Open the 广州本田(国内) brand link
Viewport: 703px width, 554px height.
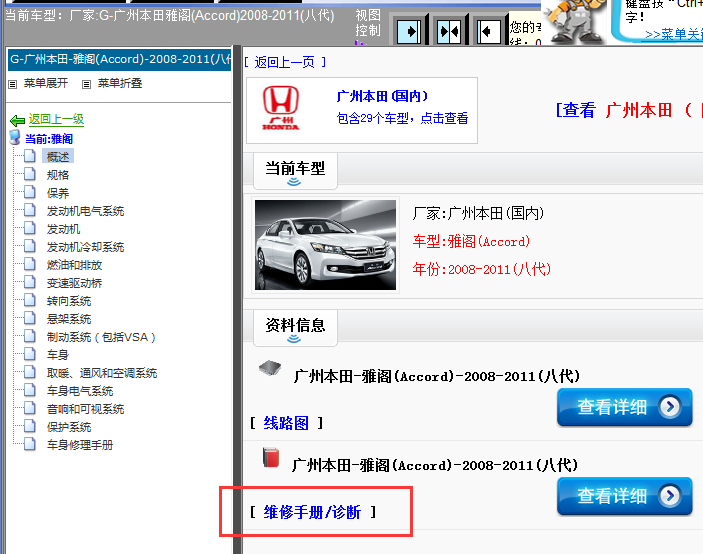pyautogui.click(x=382, y=96)
